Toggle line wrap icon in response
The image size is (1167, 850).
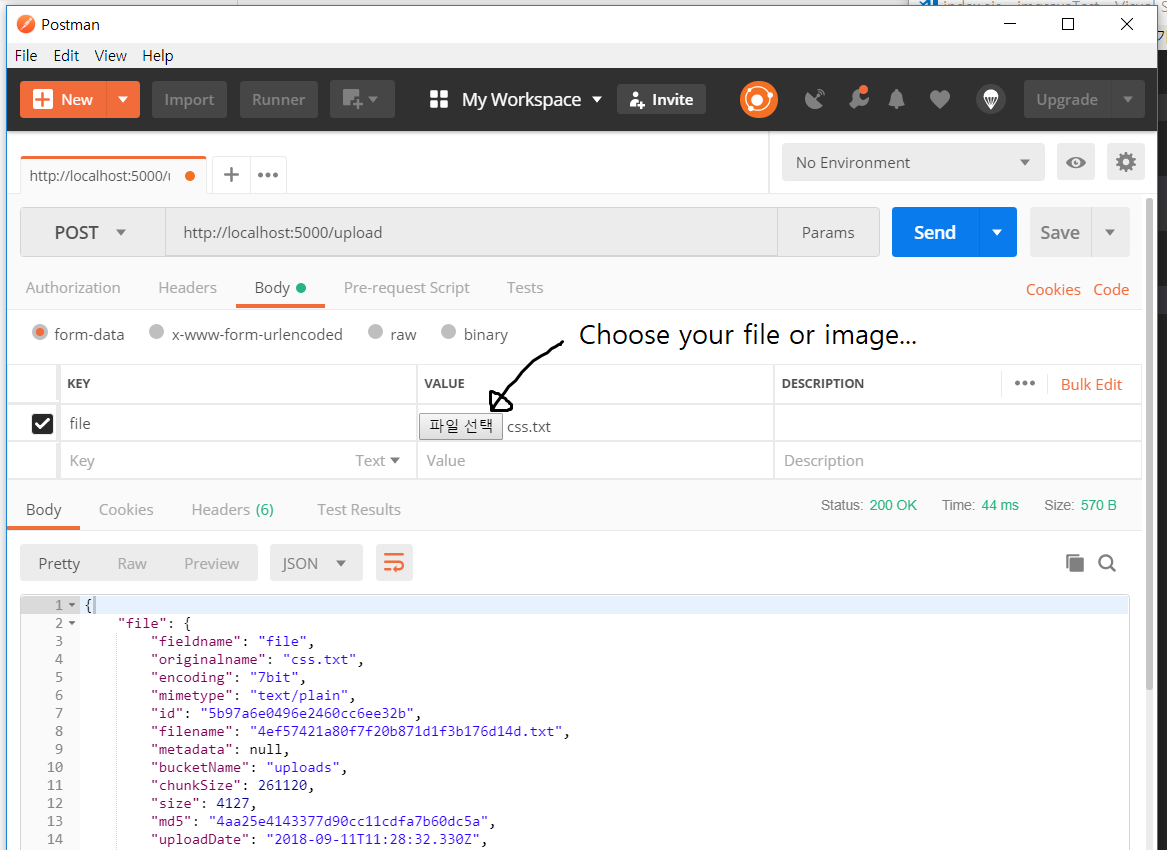[x=394, y=563]
